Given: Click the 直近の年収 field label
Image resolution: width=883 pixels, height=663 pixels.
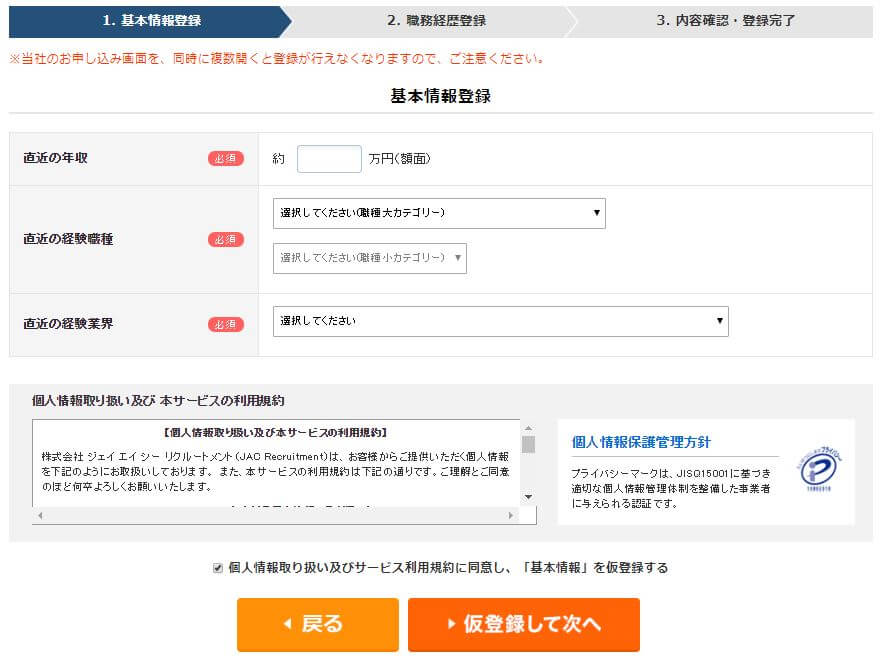Looking at the screenshot, I should point(55,158).
